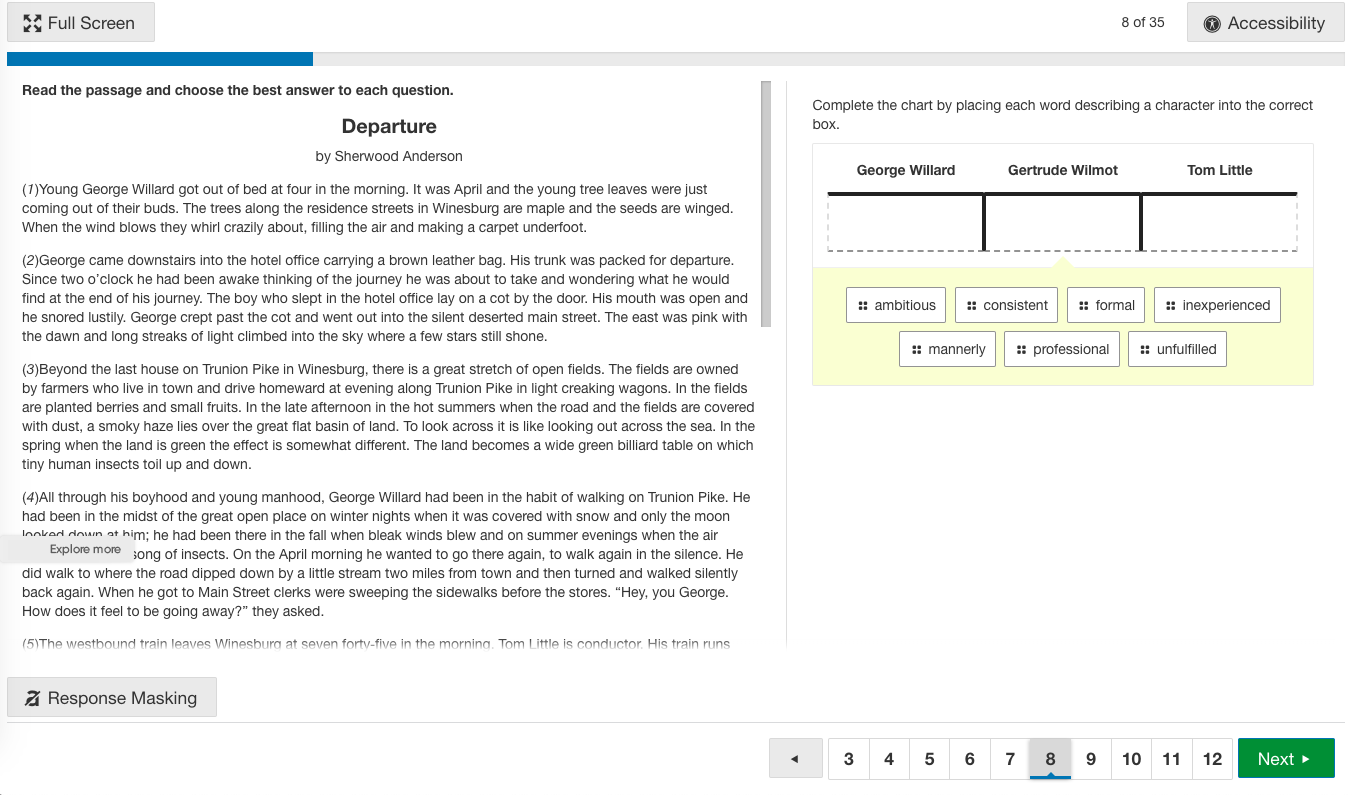
Task: Click the drag handle on the unfulfilled chip
Action: (x=1145, y=350)
